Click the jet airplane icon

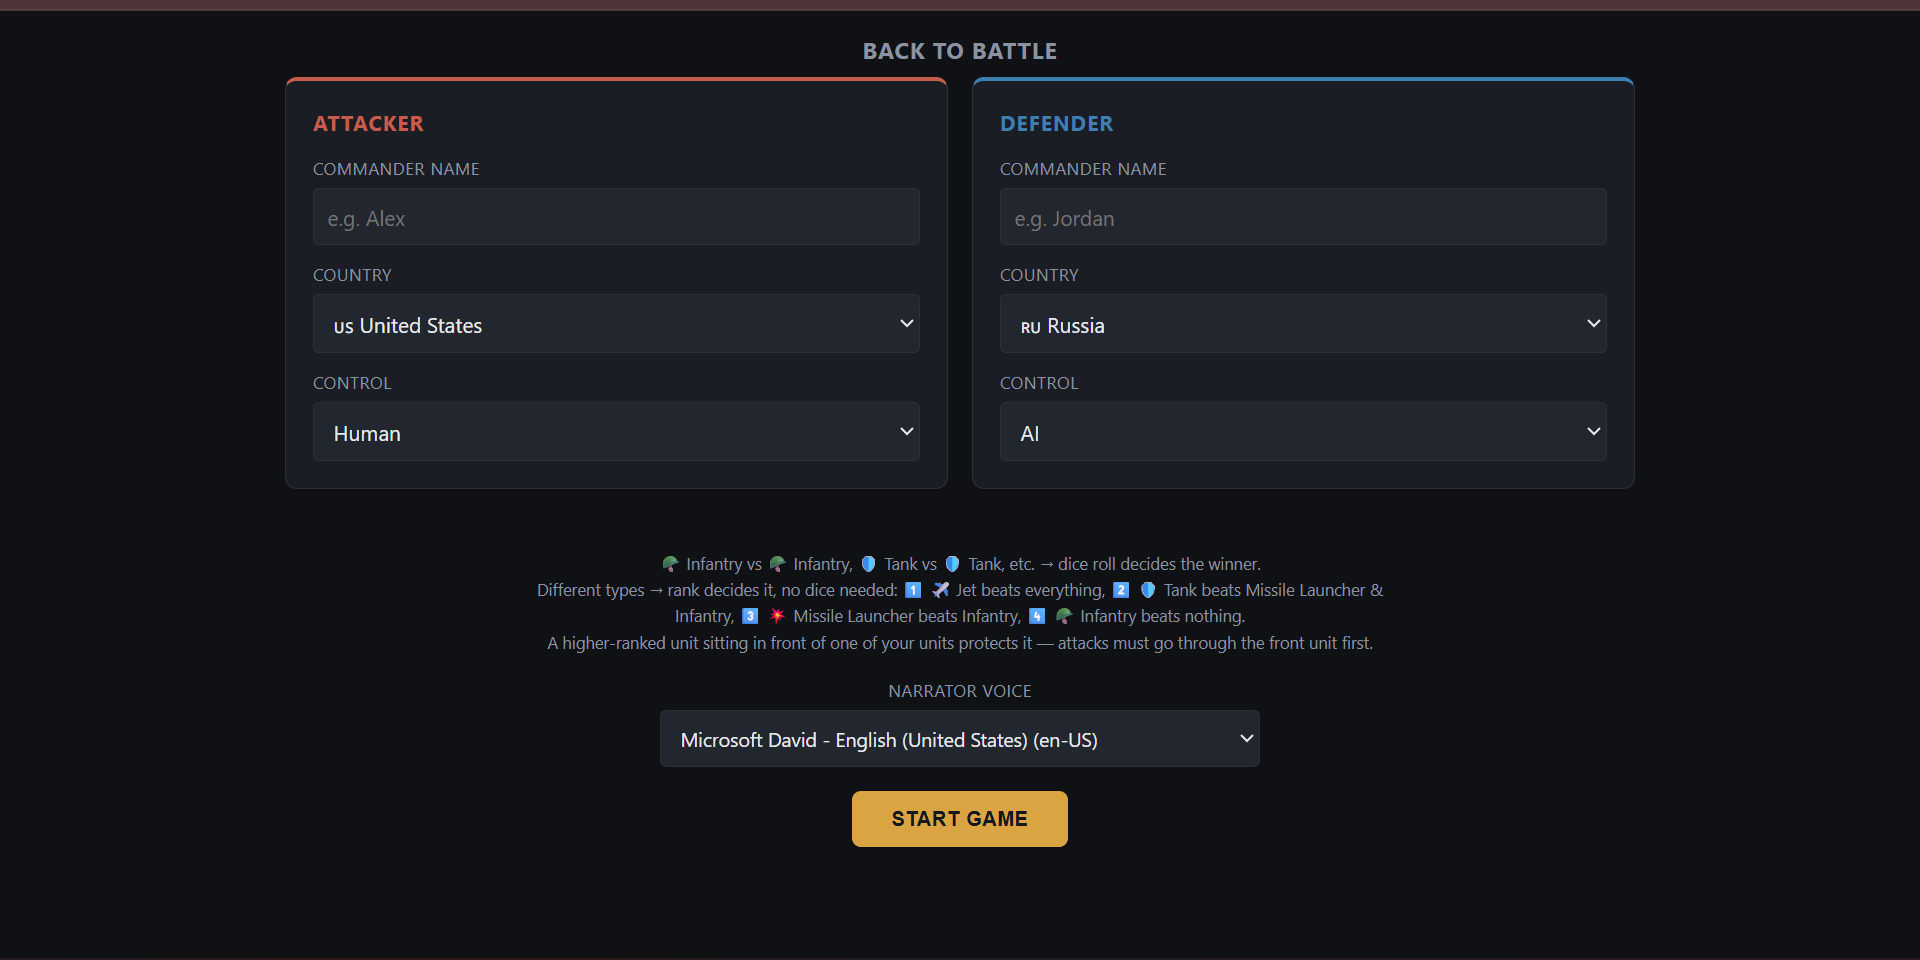(941, 590)
